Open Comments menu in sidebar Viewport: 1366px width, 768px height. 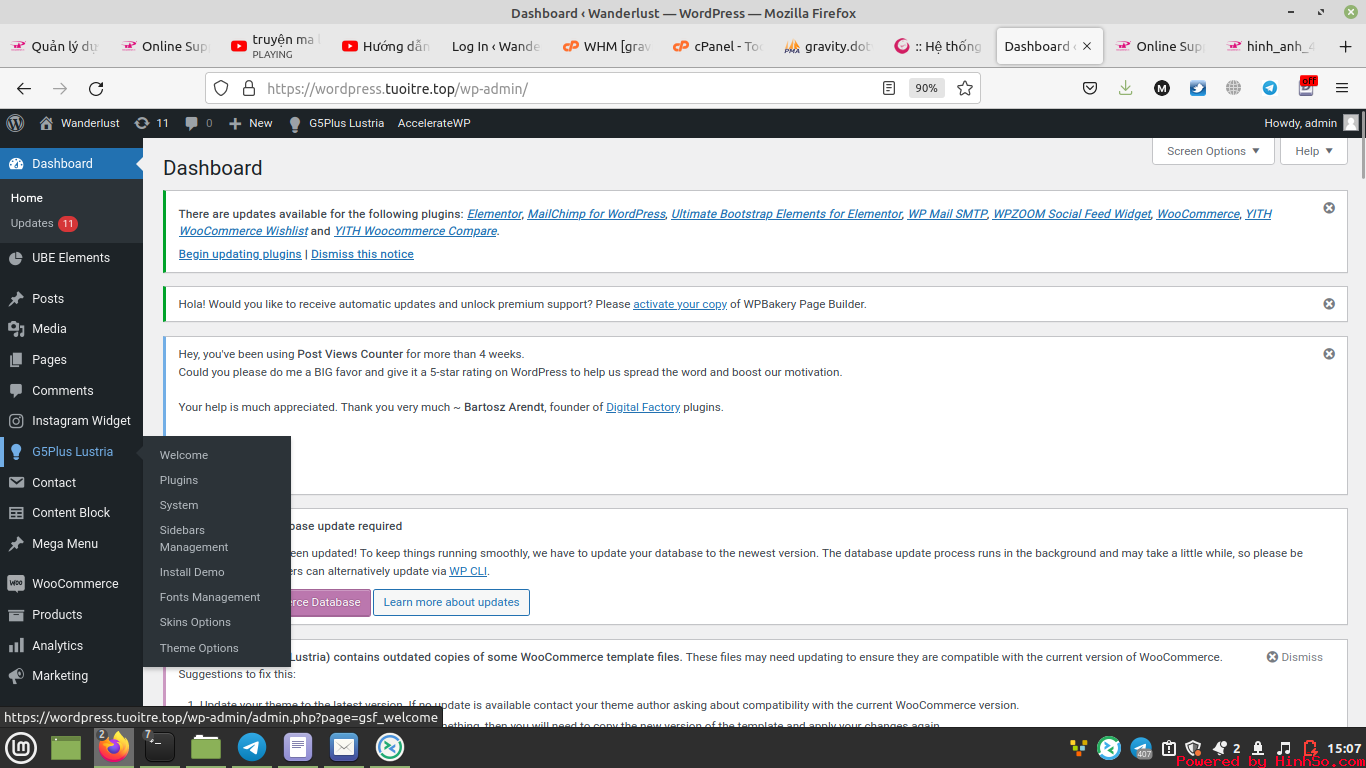point(71,391)
